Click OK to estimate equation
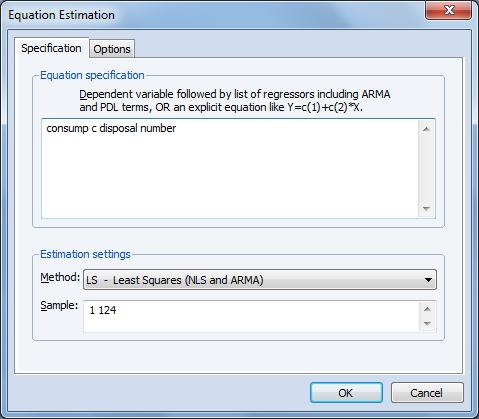 pos(346,393)
